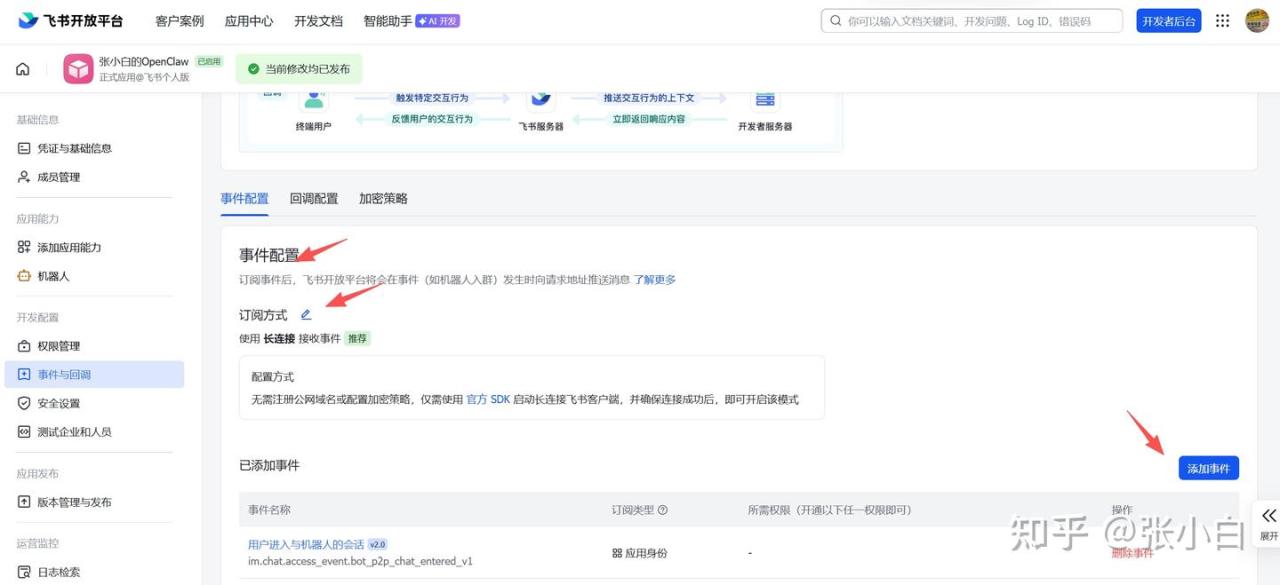
Task: Click the 飞书开放平台 logo
Action: point(70,21)
